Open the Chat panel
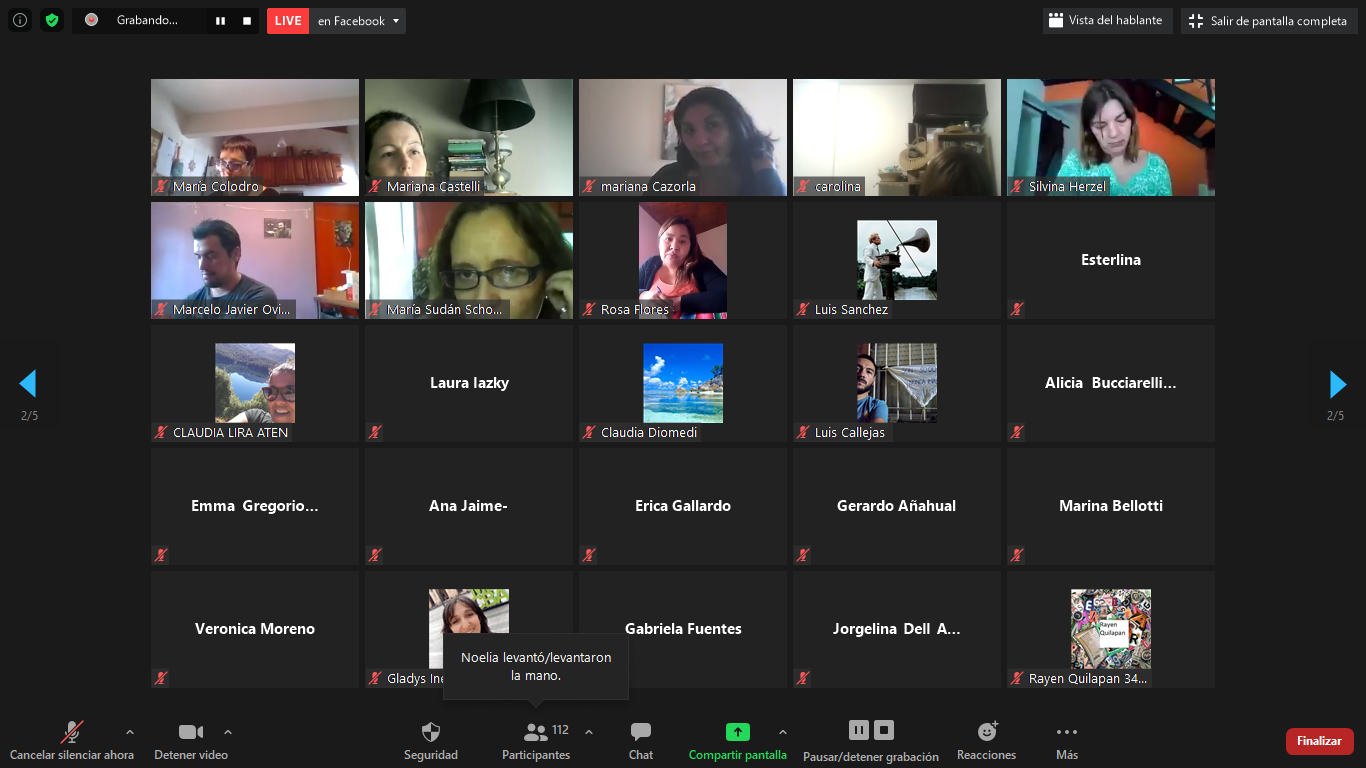Image resolution: width=1366 pixels, height=768 pixels. coord(641,740)
